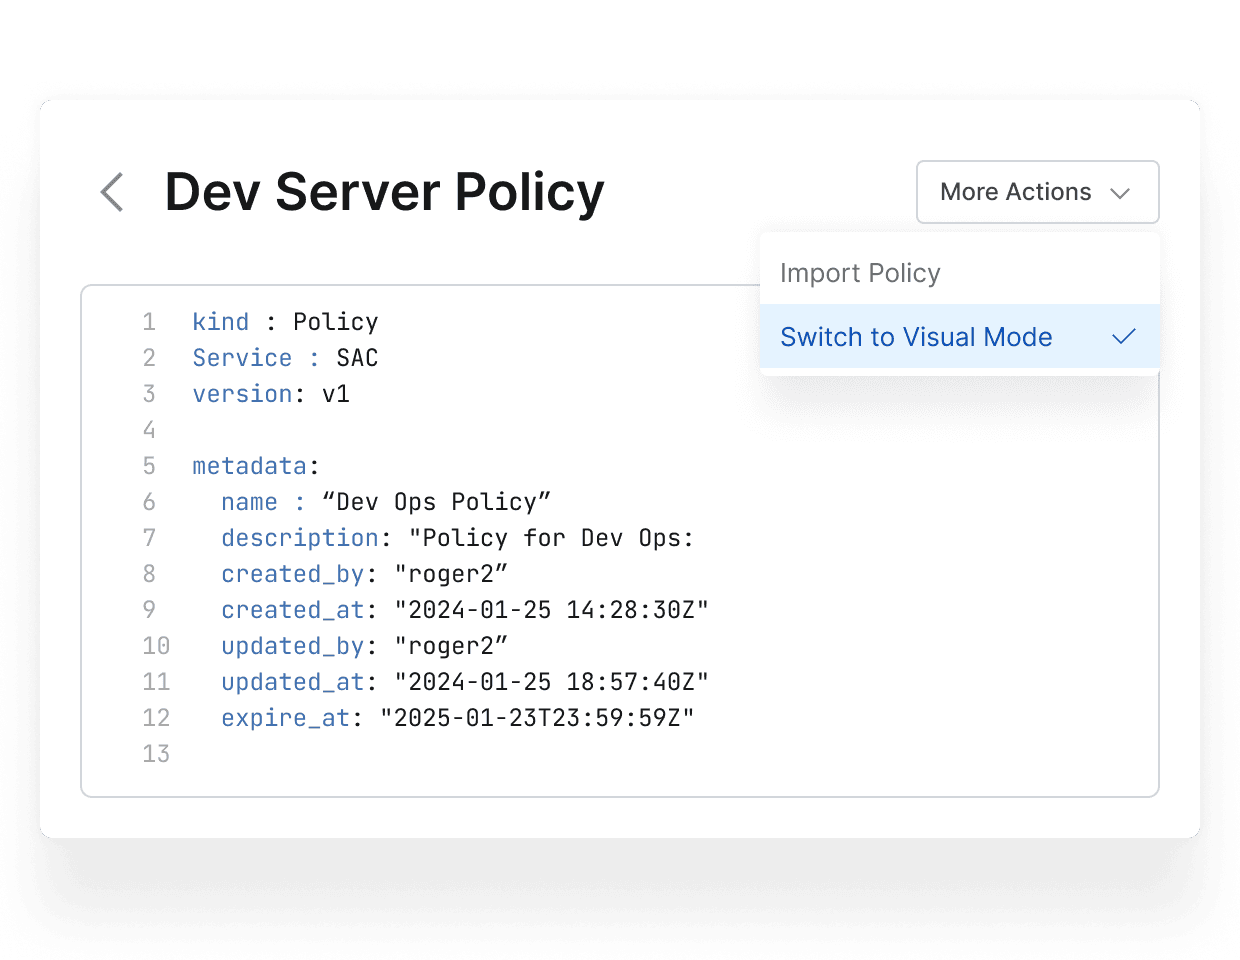Click the updated_by line in the editor
This screenshot has height=960, width=1240.
tap(364, 646)
